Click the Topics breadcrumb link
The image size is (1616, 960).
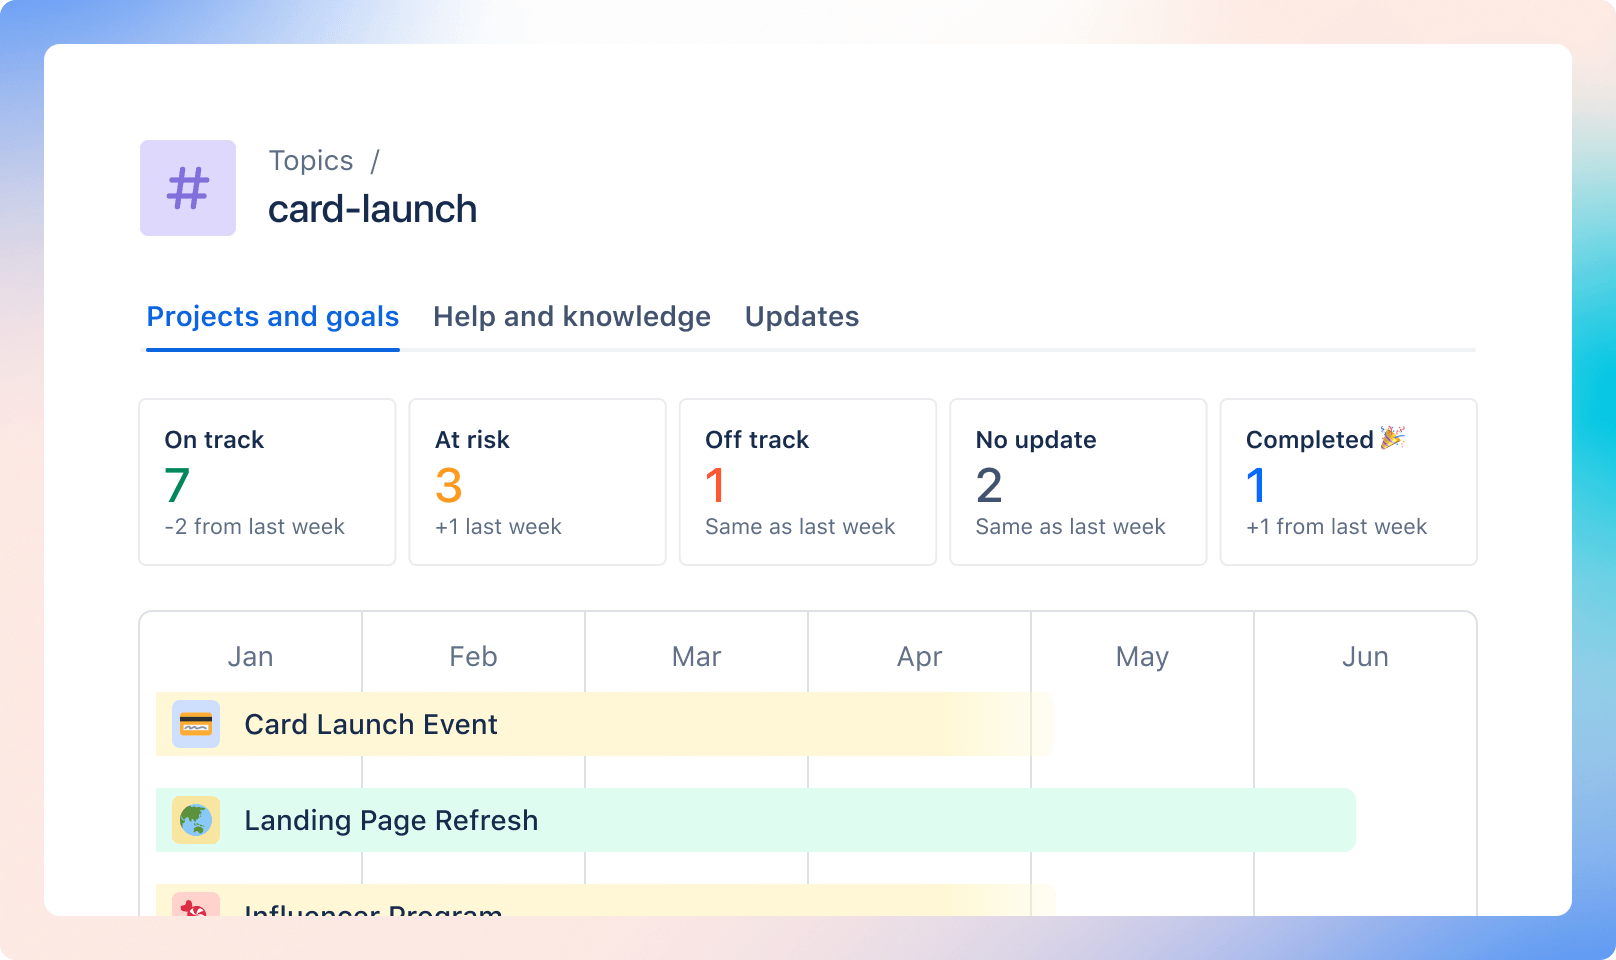(x=310, y=160)
